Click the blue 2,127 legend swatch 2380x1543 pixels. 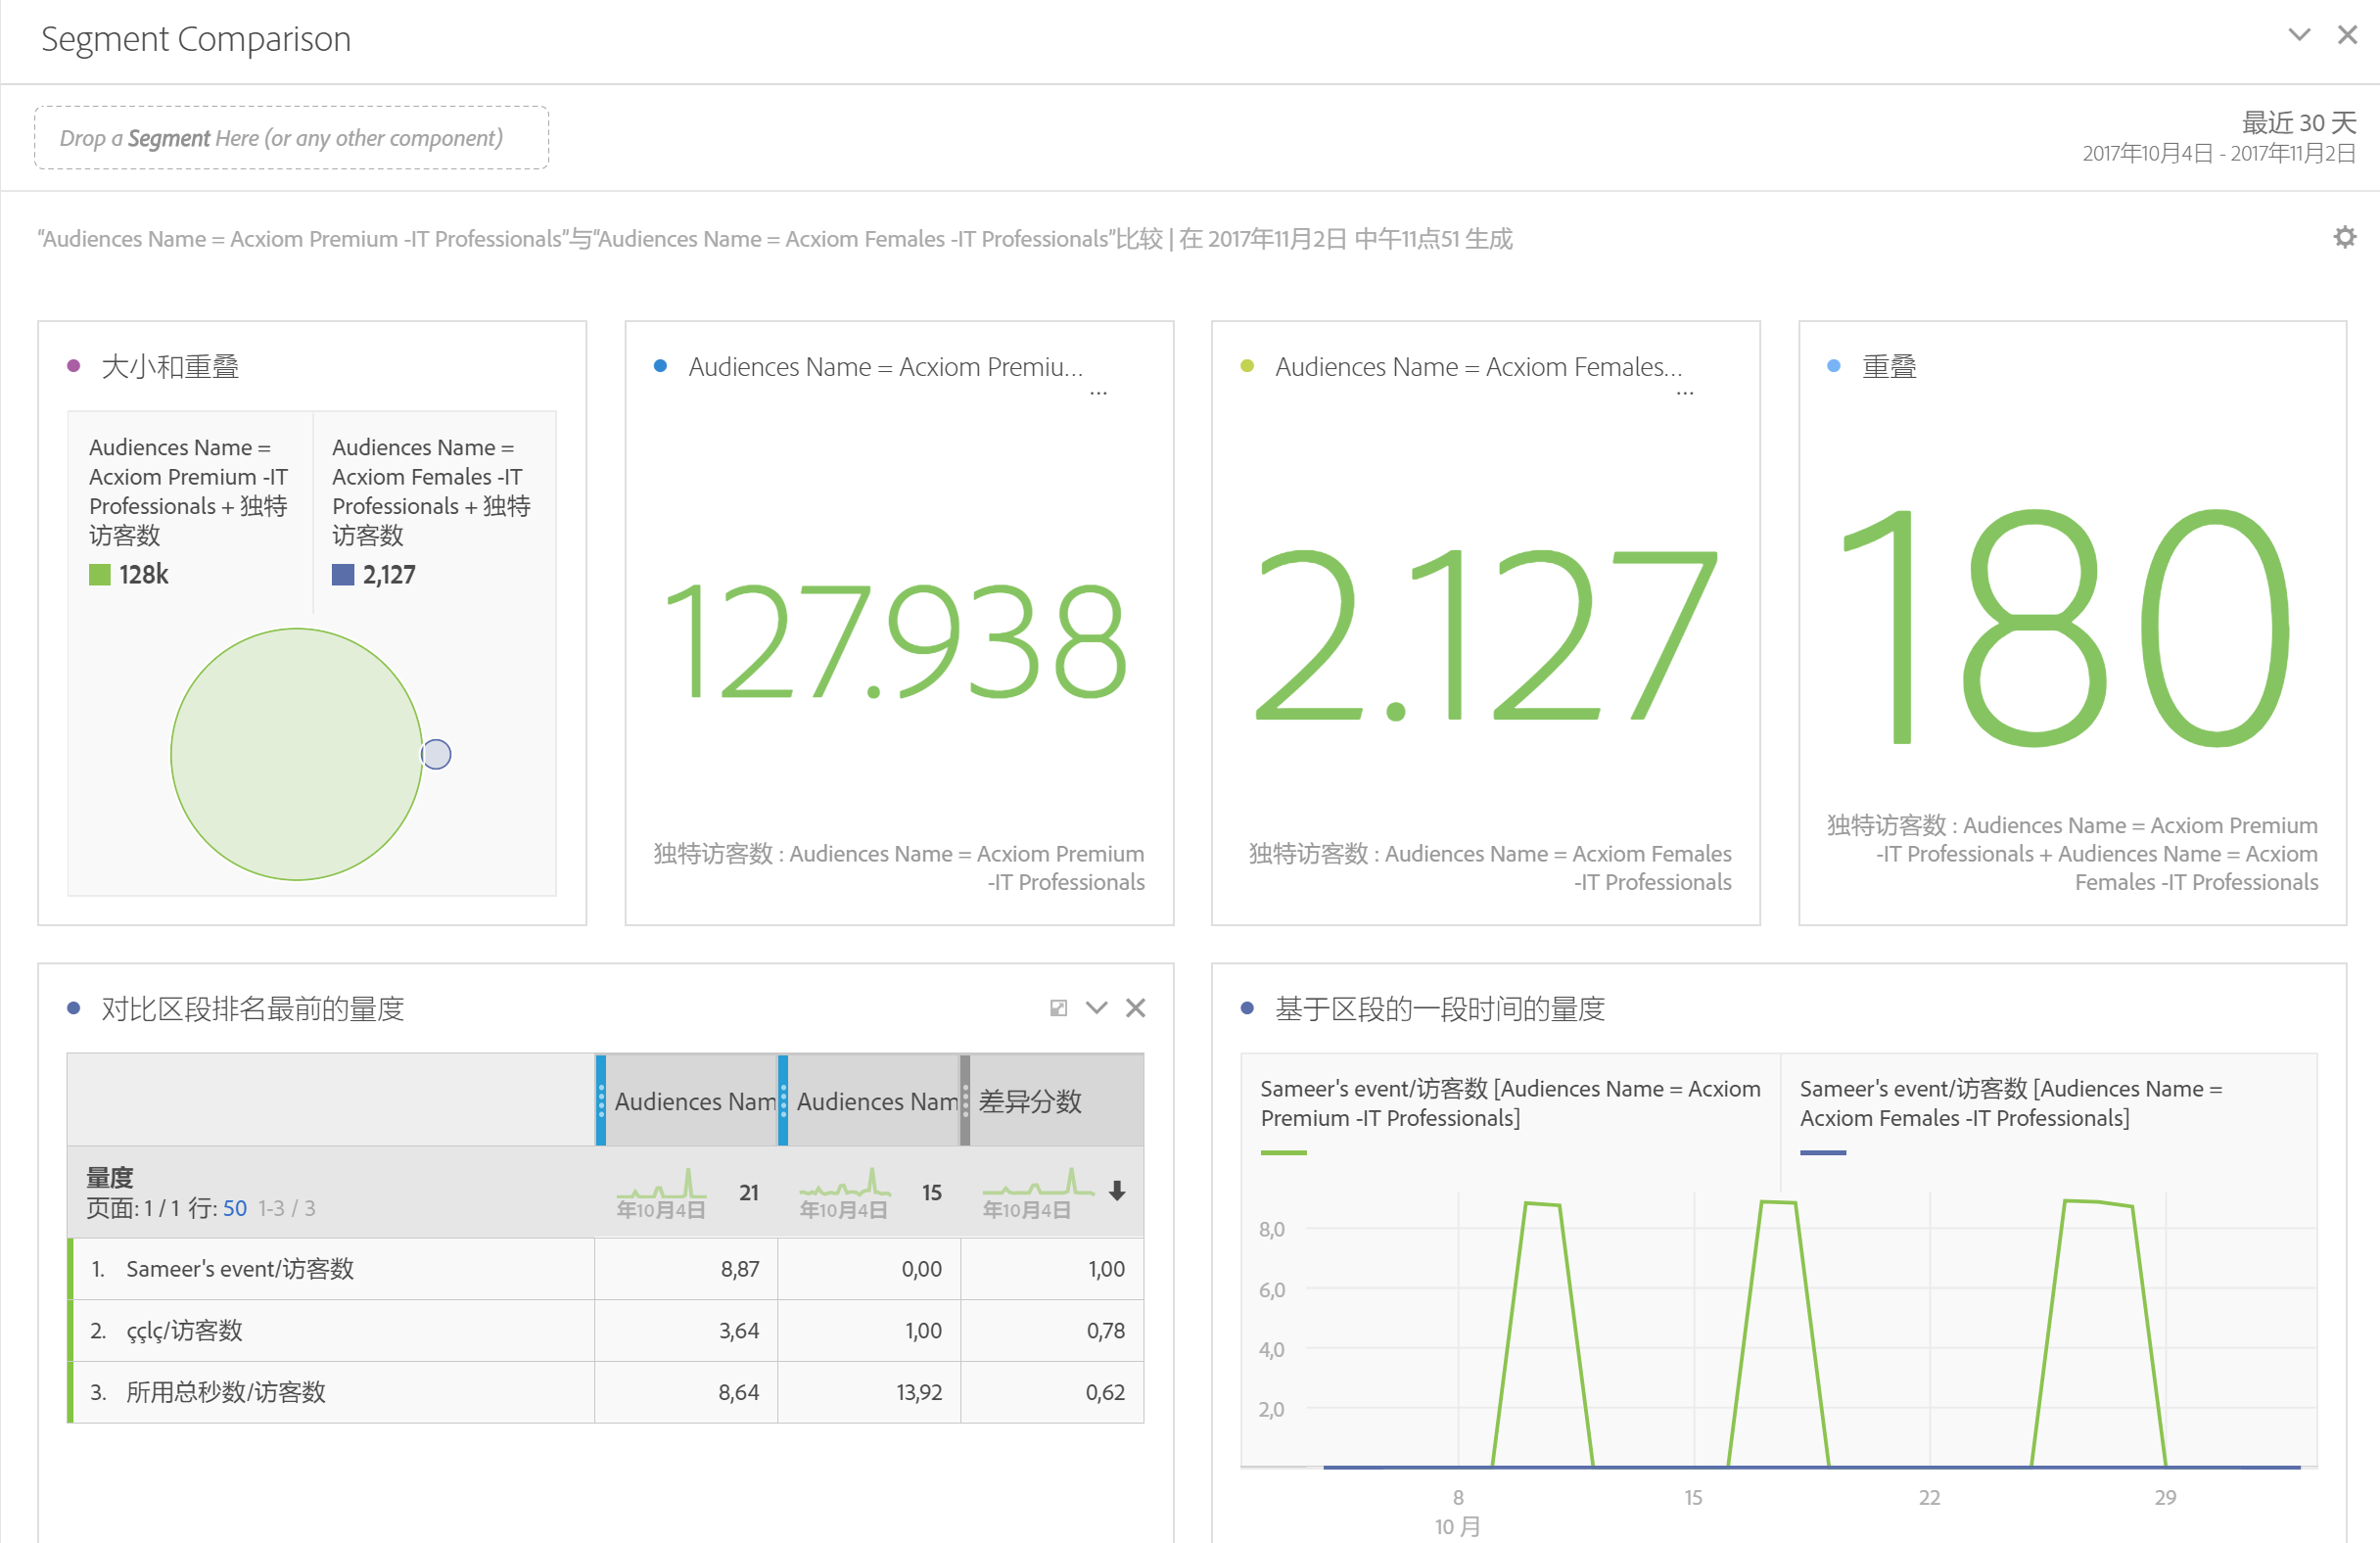(x=343, y=575)
